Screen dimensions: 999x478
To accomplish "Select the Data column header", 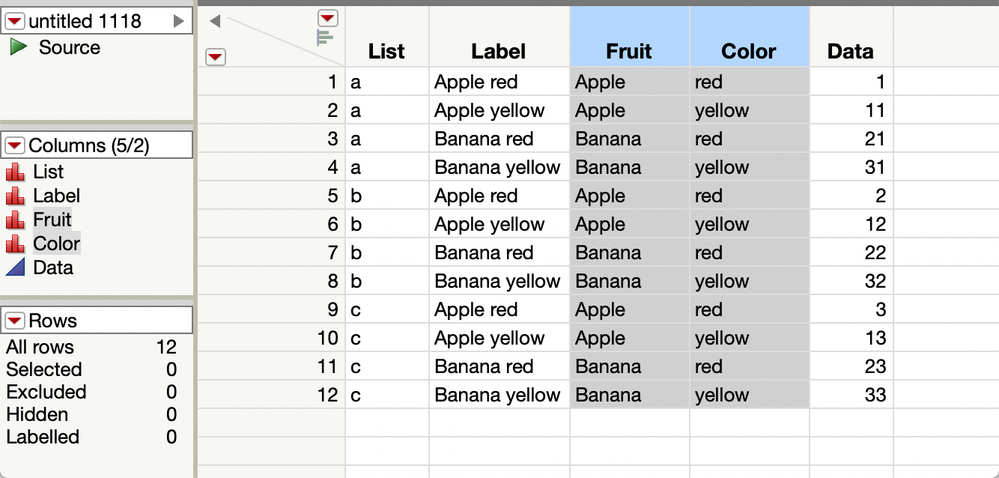I will pos(851,37).
